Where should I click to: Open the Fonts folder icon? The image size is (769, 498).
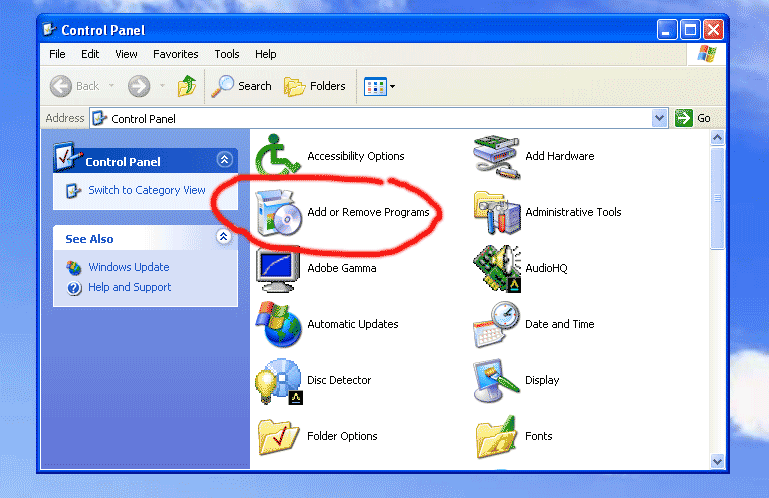tap(496, 437)
